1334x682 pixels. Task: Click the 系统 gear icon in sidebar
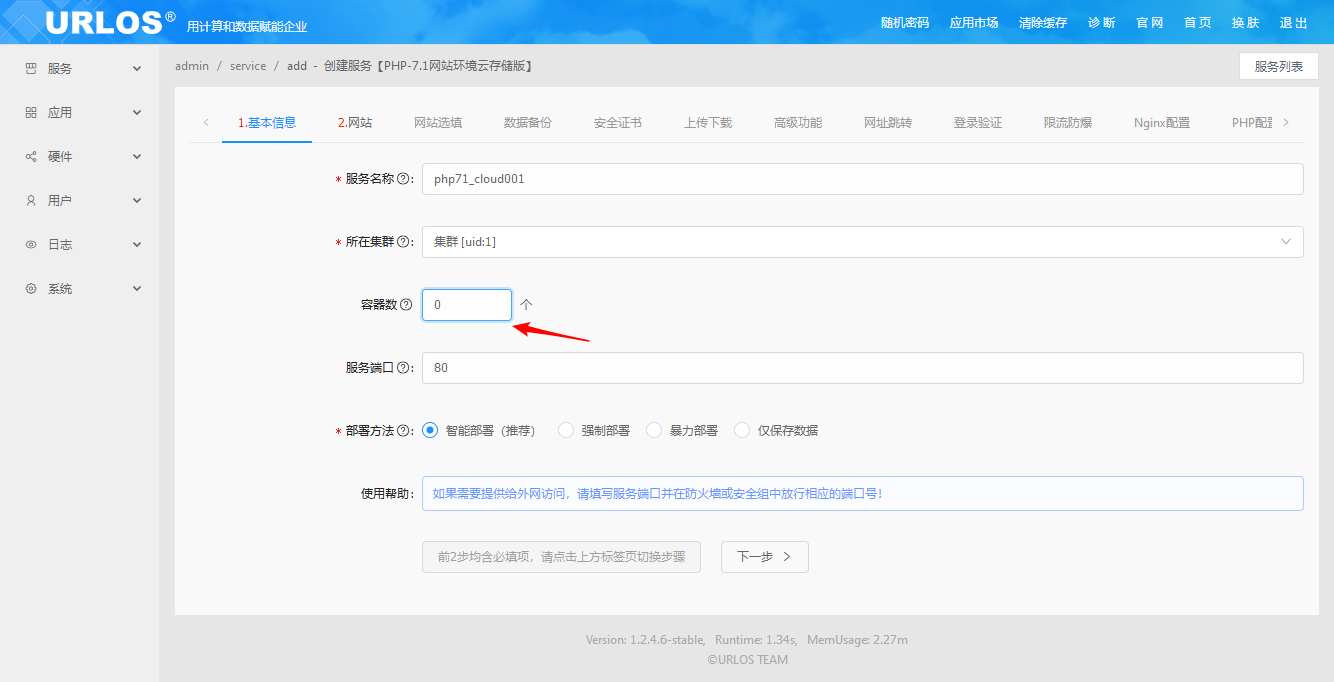31,289
